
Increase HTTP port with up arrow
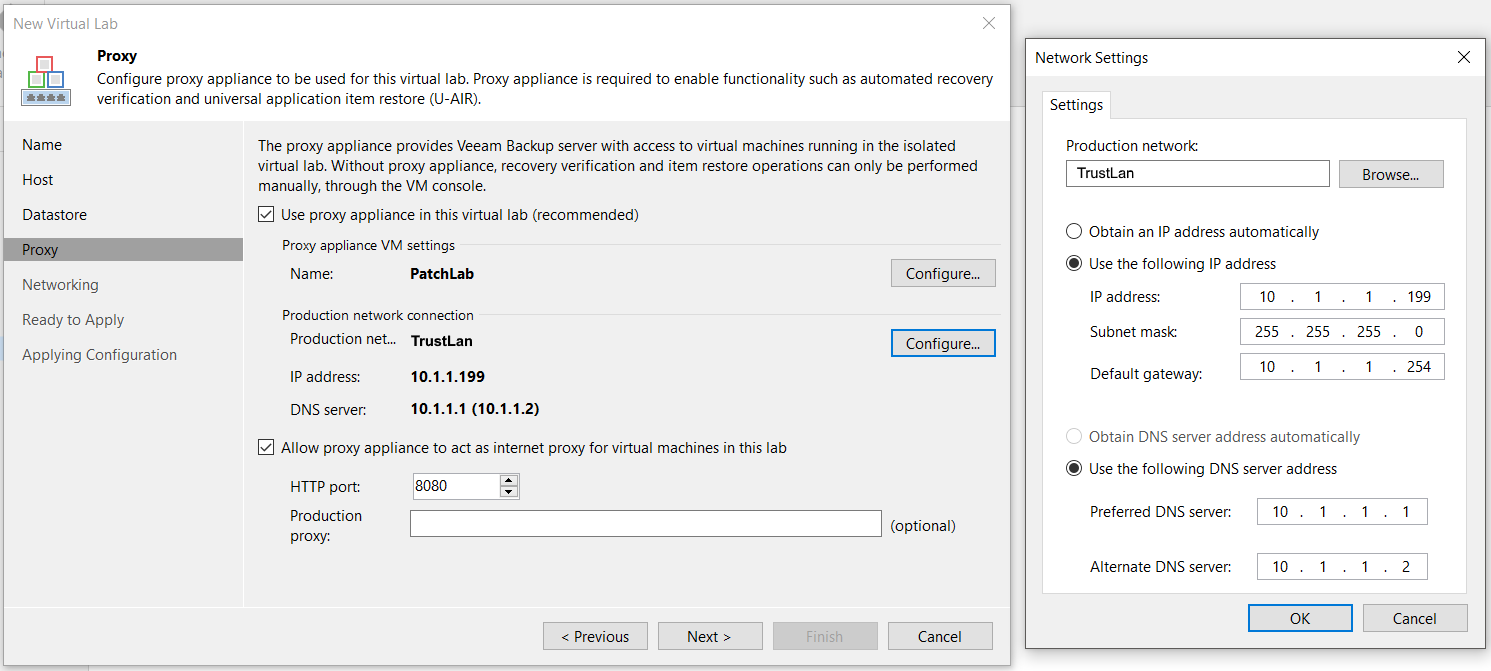509,481
